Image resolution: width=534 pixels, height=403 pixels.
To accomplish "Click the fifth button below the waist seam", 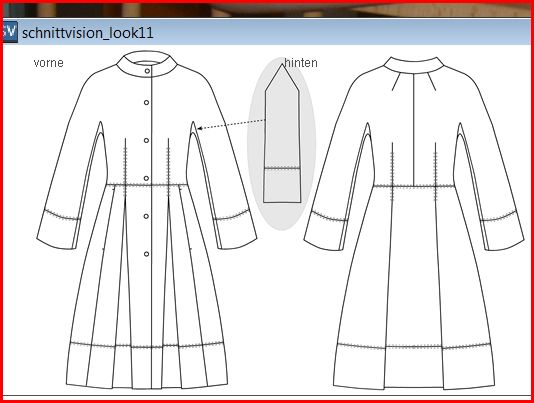I will coord(146,216).
